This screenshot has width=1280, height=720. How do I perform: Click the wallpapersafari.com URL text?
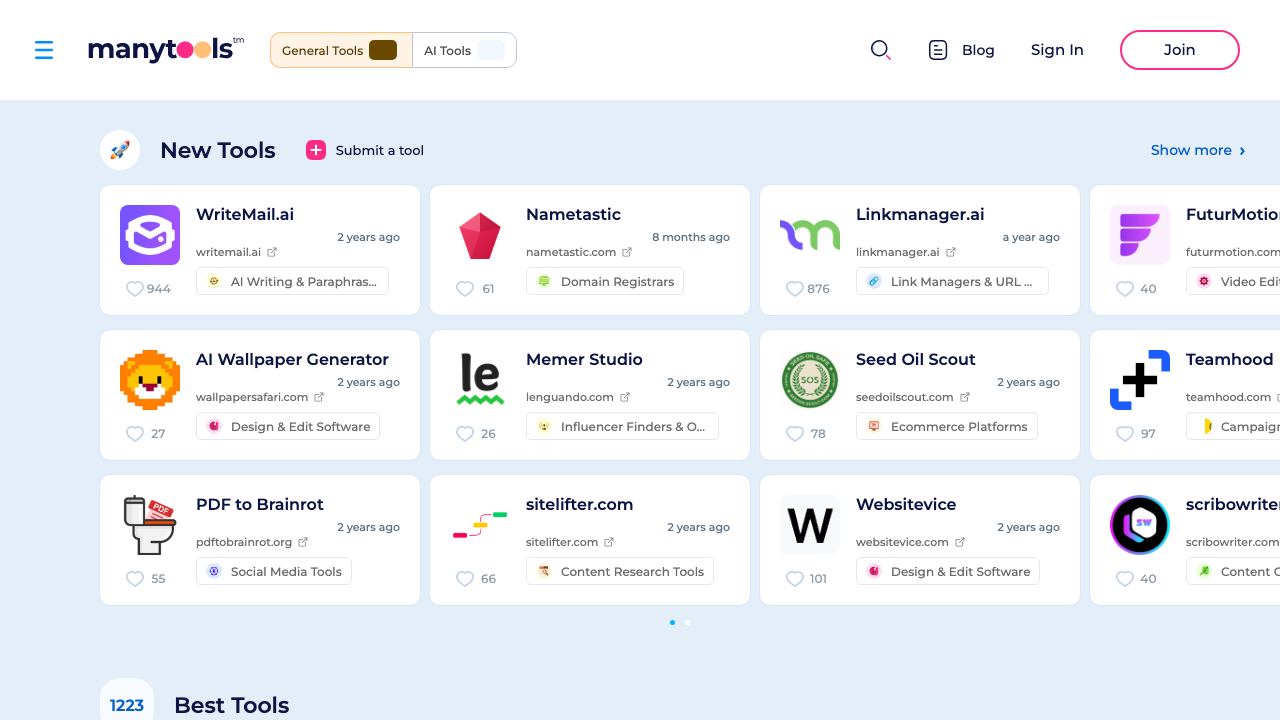coord(251,397)
